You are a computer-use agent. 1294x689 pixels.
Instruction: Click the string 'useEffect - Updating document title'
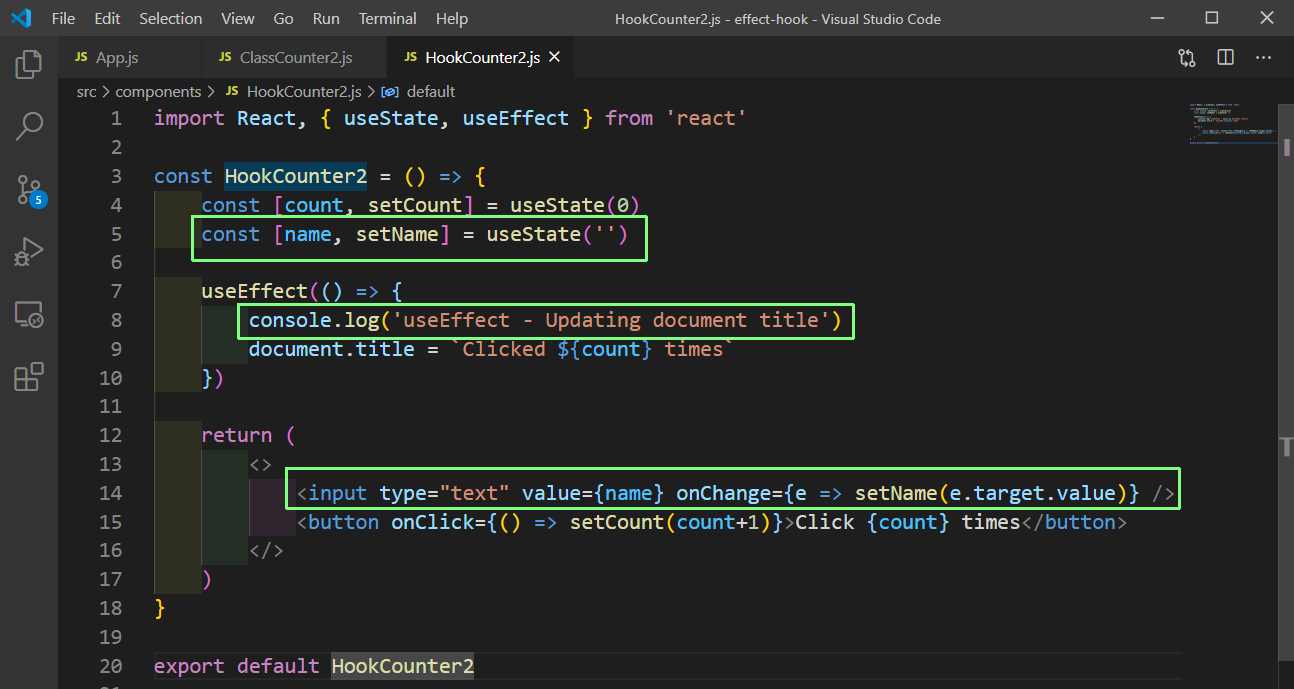[610, 320]
